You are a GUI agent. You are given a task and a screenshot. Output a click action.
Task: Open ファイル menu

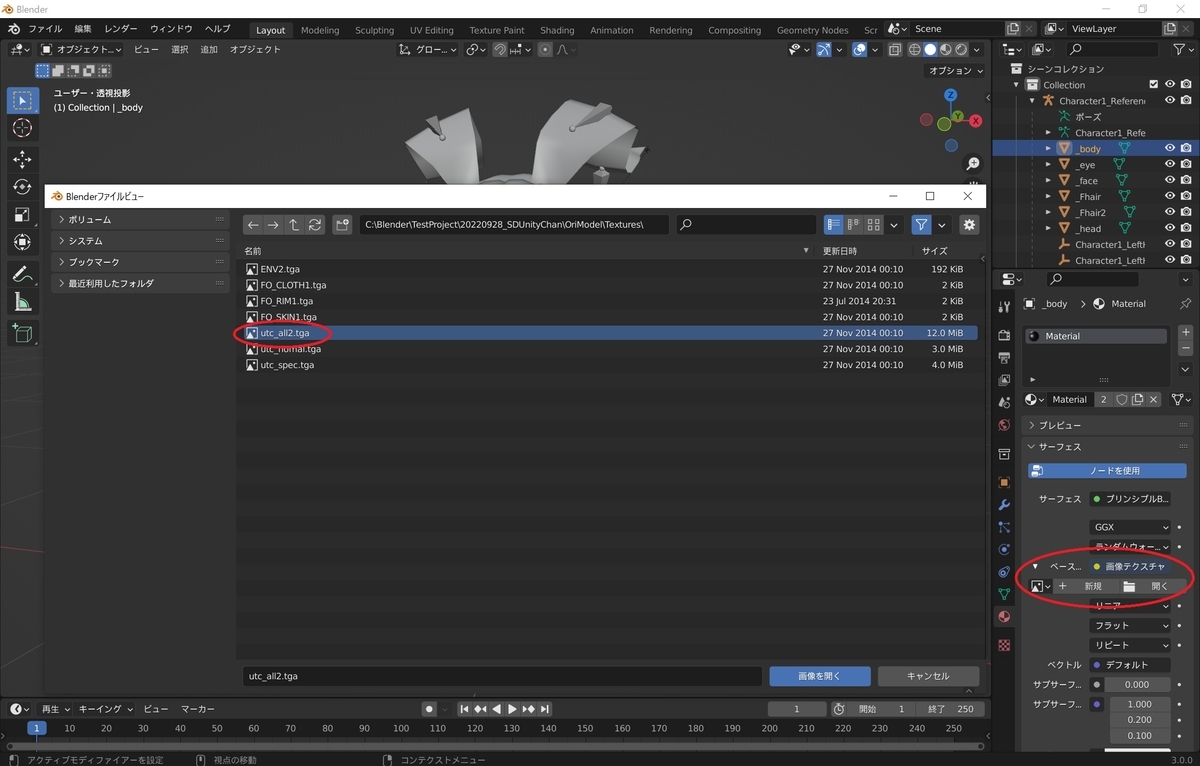[x=44, y=29]
